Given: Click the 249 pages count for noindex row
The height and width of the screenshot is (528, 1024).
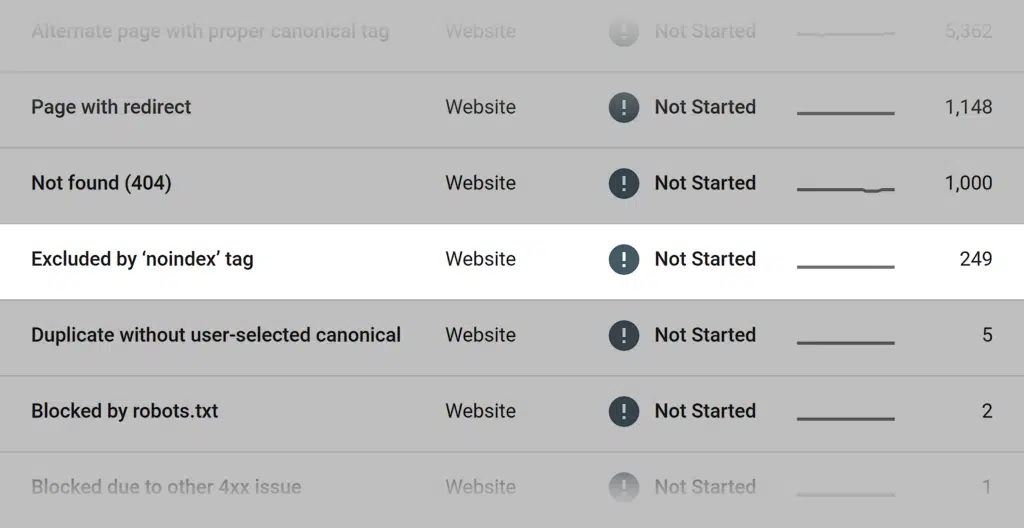Looking at the screenshot, I should click(x=975, y=259).
